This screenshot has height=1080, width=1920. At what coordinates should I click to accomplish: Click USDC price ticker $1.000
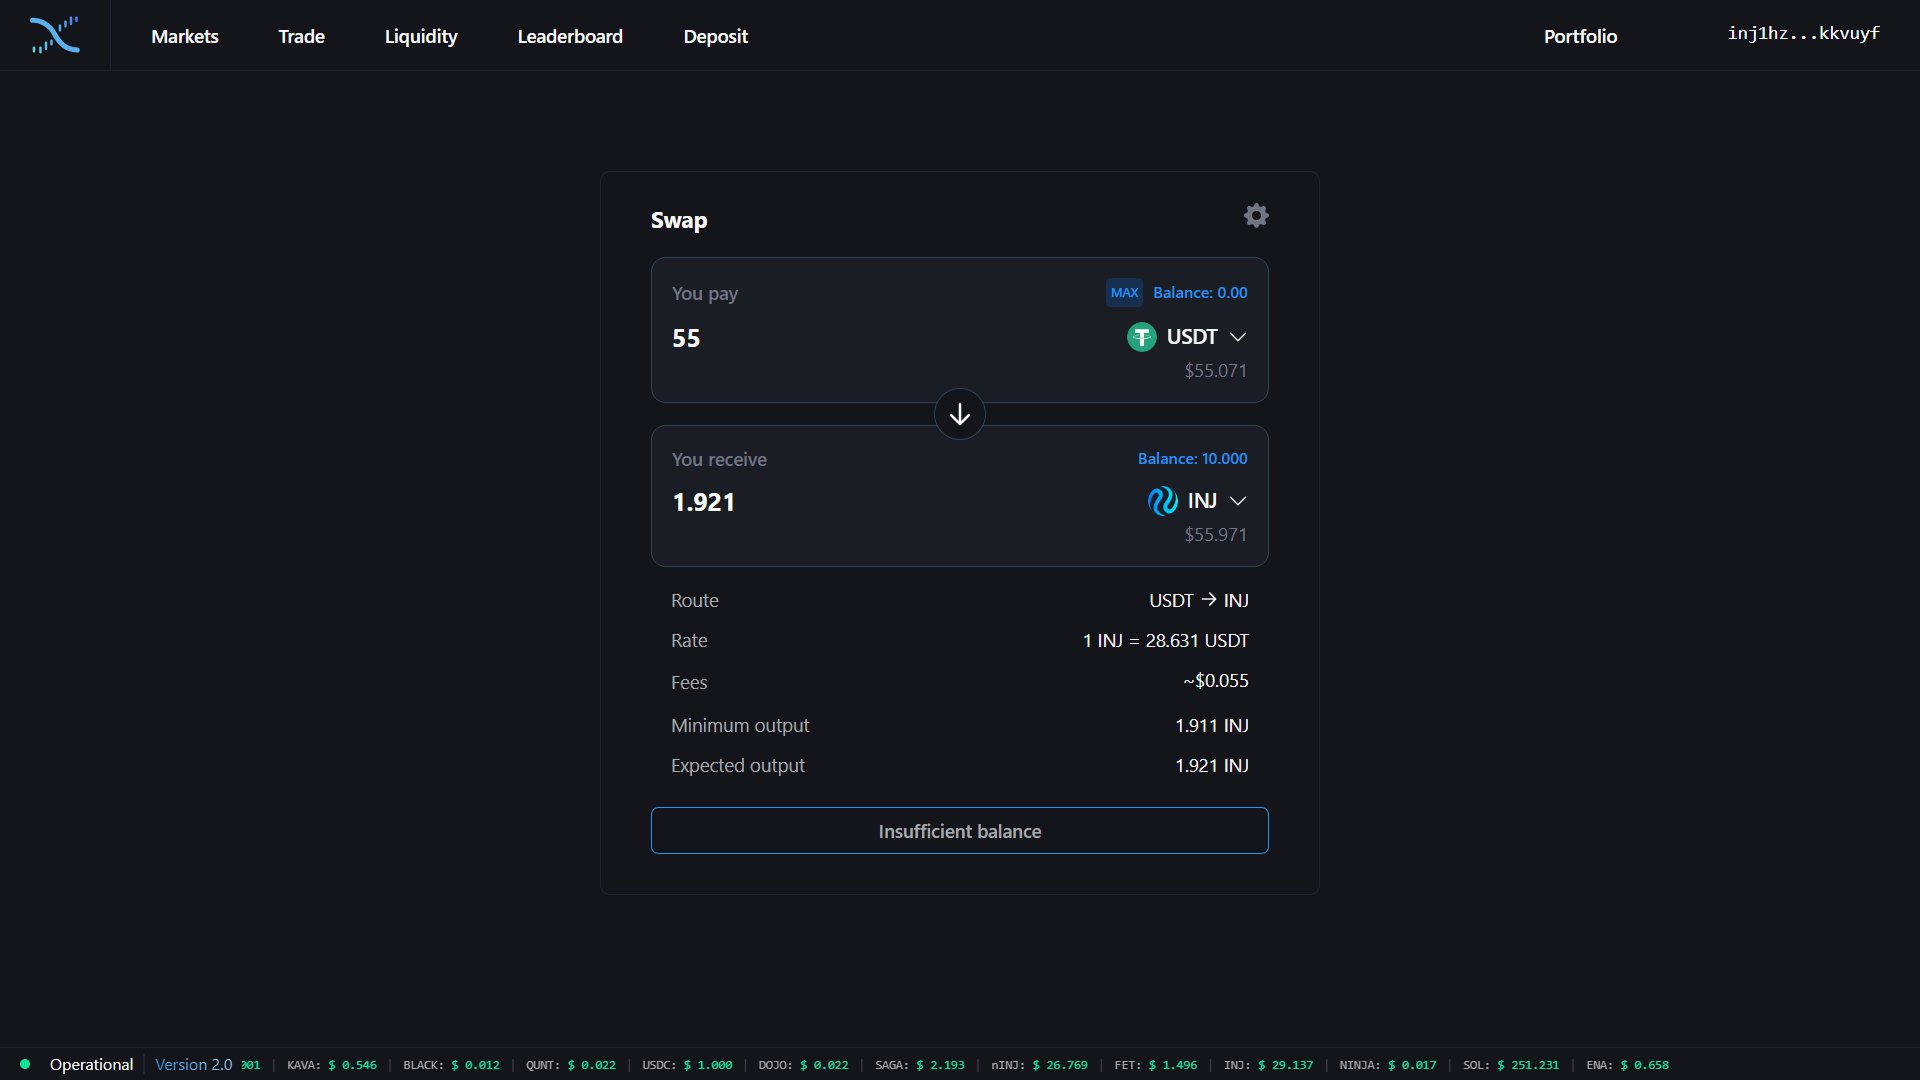pyautogui.click(x=687, y=1065)
